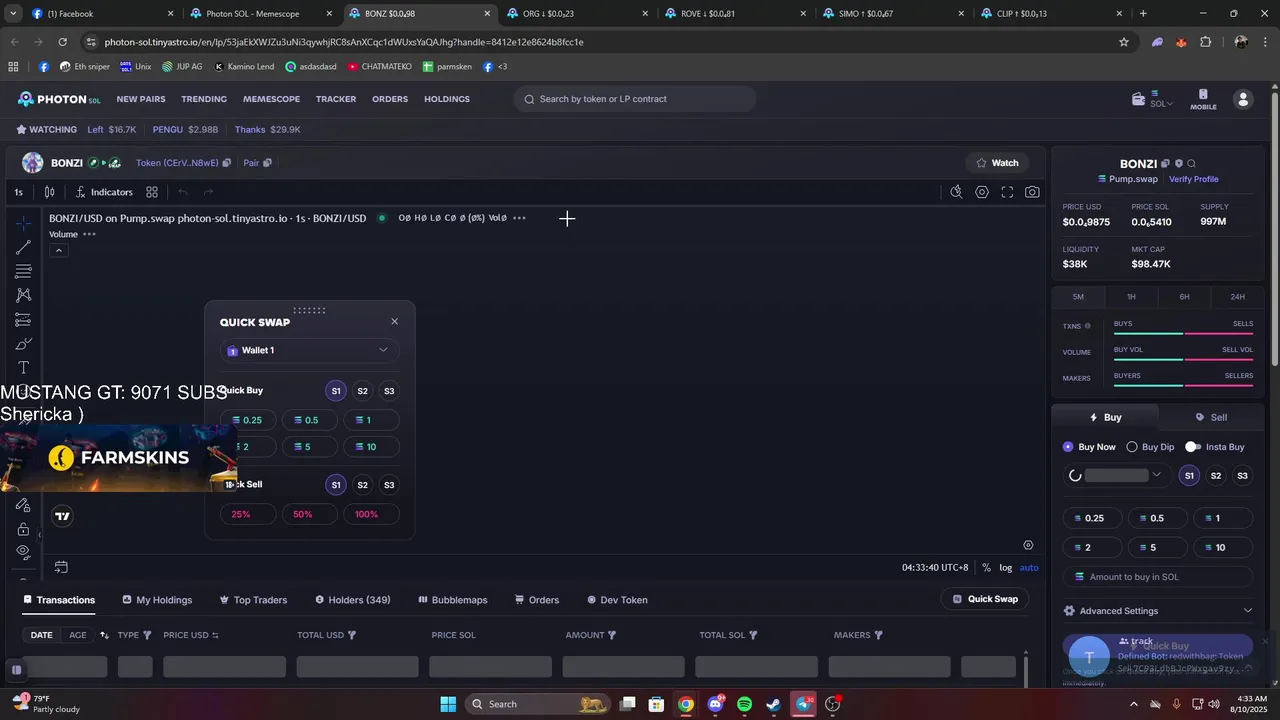
Task: Click the chart axis settings gear icon
Action: (1028, 545)
